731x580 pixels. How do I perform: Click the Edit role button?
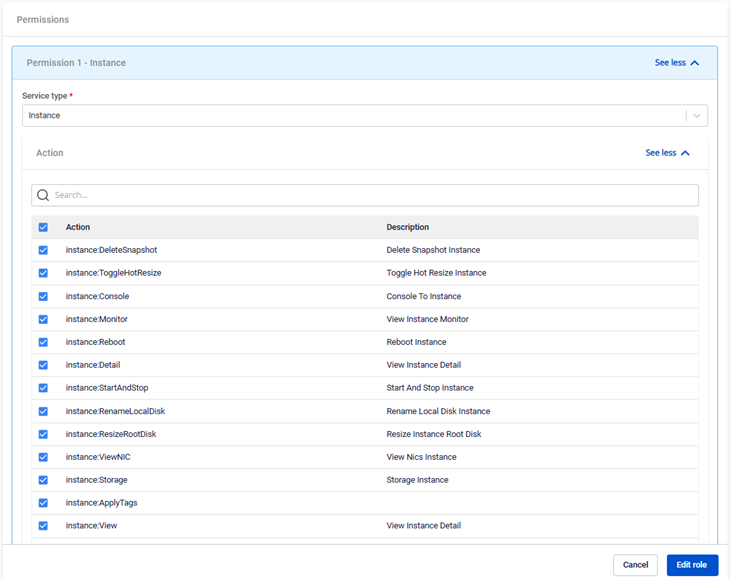pos(692,565)
